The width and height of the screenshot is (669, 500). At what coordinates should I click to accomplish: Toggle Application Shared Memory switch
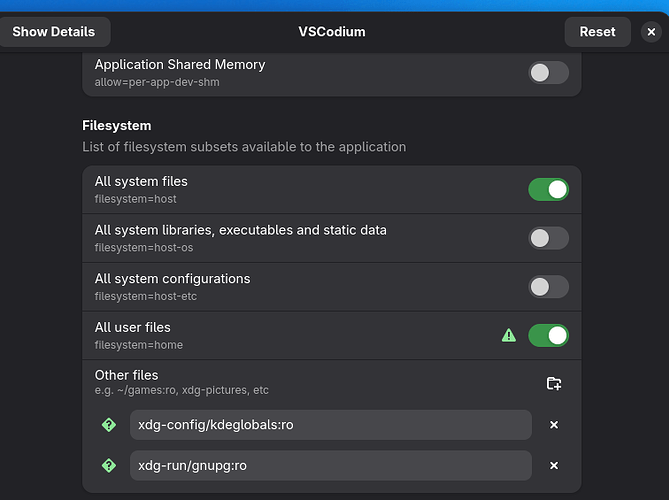pyautogui.click(x=548, y=73)
